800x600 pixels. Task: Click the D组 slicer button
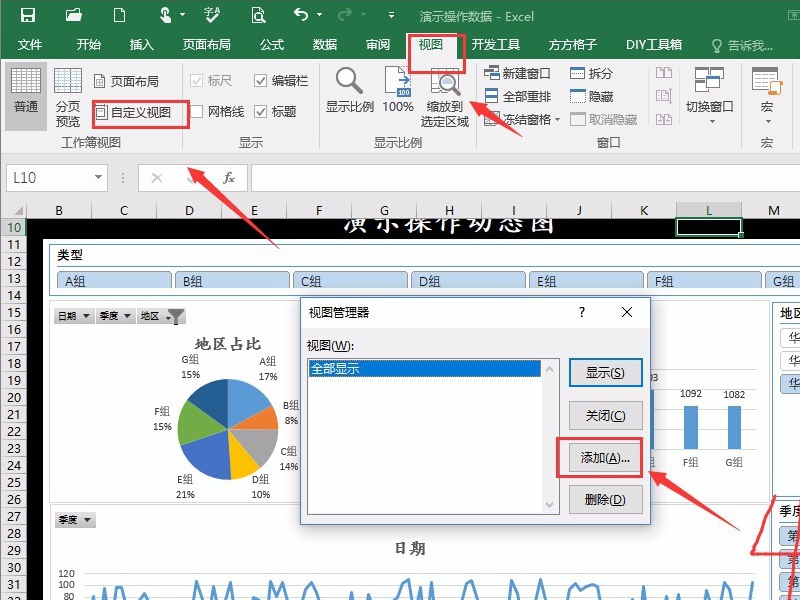tap(468, 281)
